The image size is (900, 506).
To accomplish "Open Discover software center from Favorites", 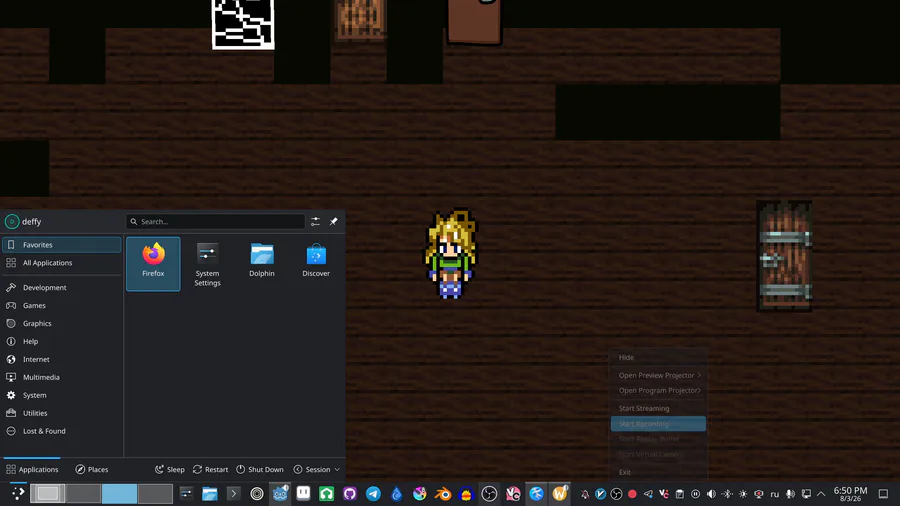I will coord(316,263).
